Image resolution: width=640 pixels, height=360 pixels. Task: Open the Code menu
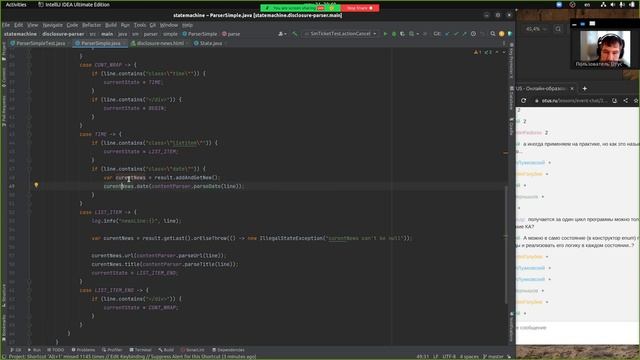click(72, 25)
